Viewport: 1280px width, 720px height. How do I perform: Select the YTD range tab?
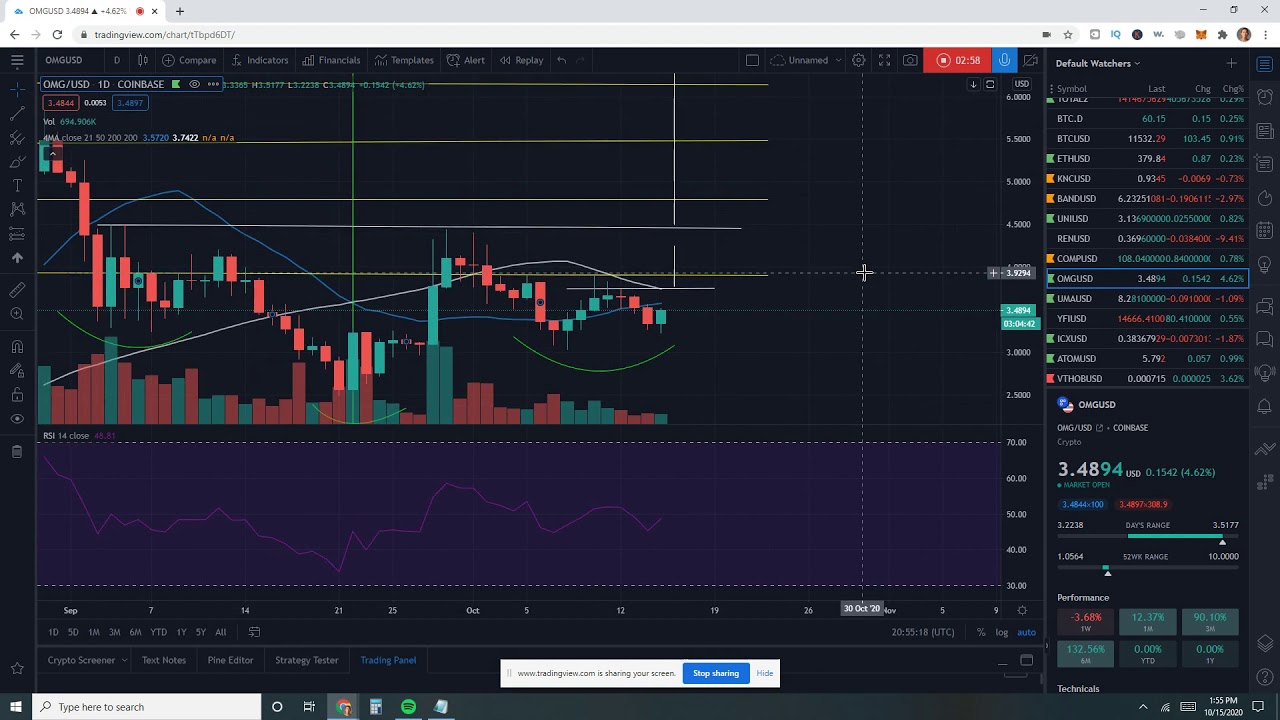pyautogui.click(x=158, y=632)
